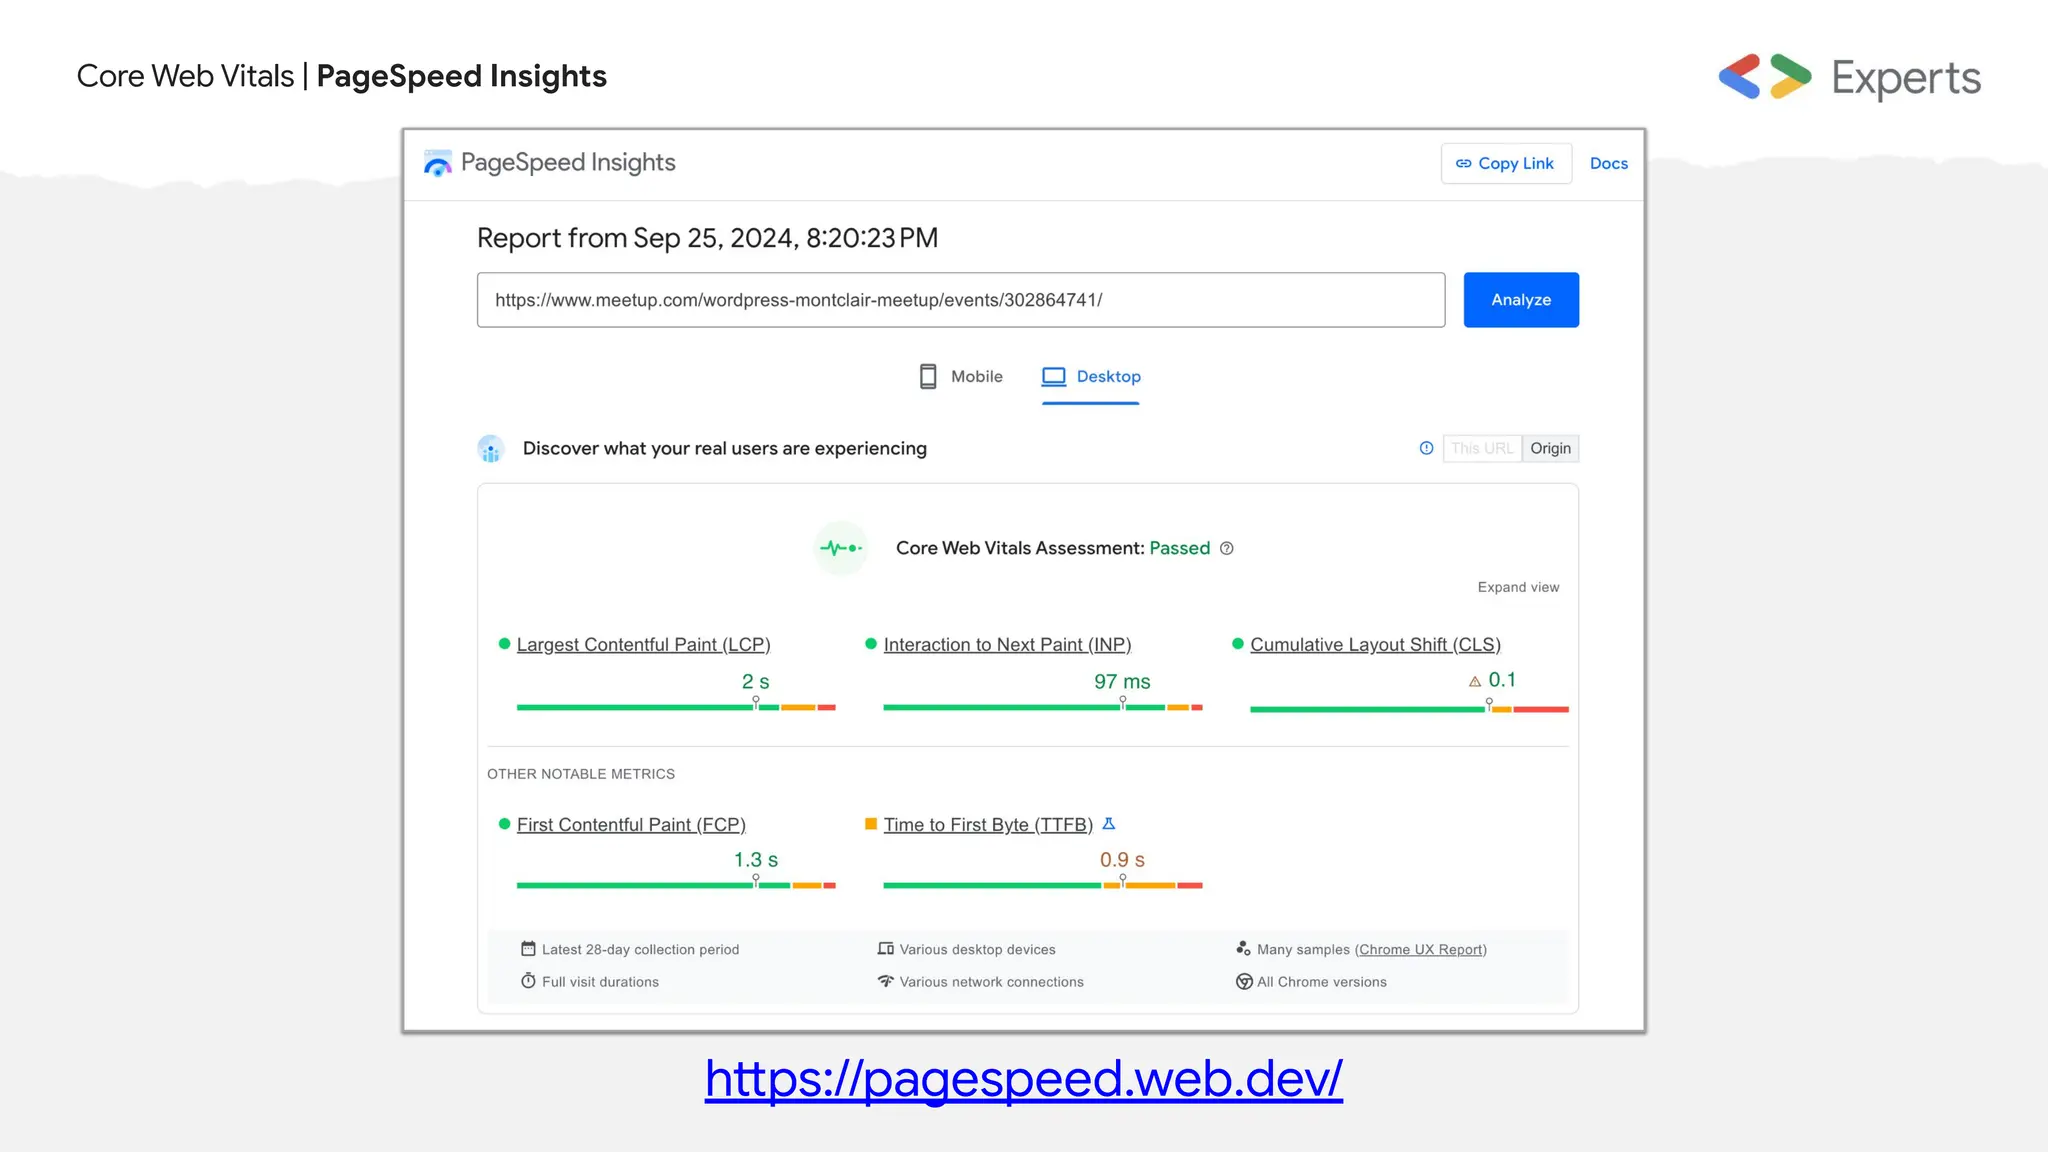Click the mobile phone icon

(928, 377)
